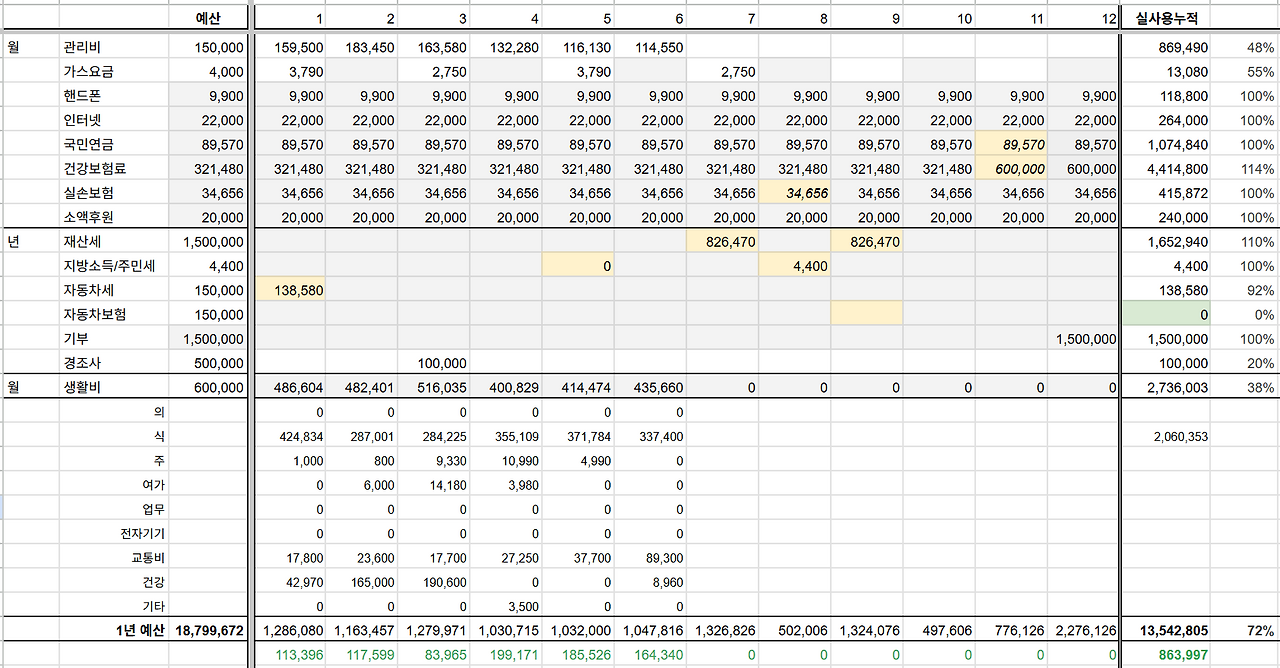Screen dimensions: 1280x668
Task: Select the highlighted 826,470 cell in month 9
Action: click(x=866, y=242)
